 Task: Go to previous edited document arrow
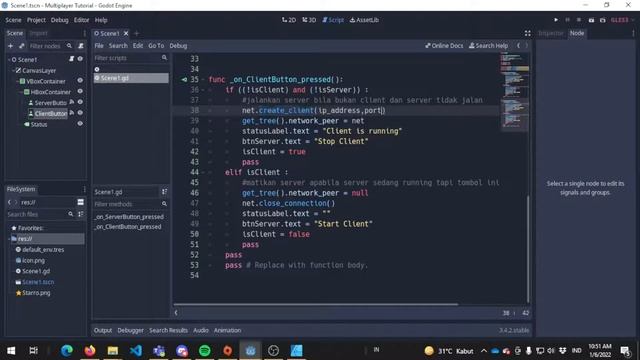[x=518, y=46]
